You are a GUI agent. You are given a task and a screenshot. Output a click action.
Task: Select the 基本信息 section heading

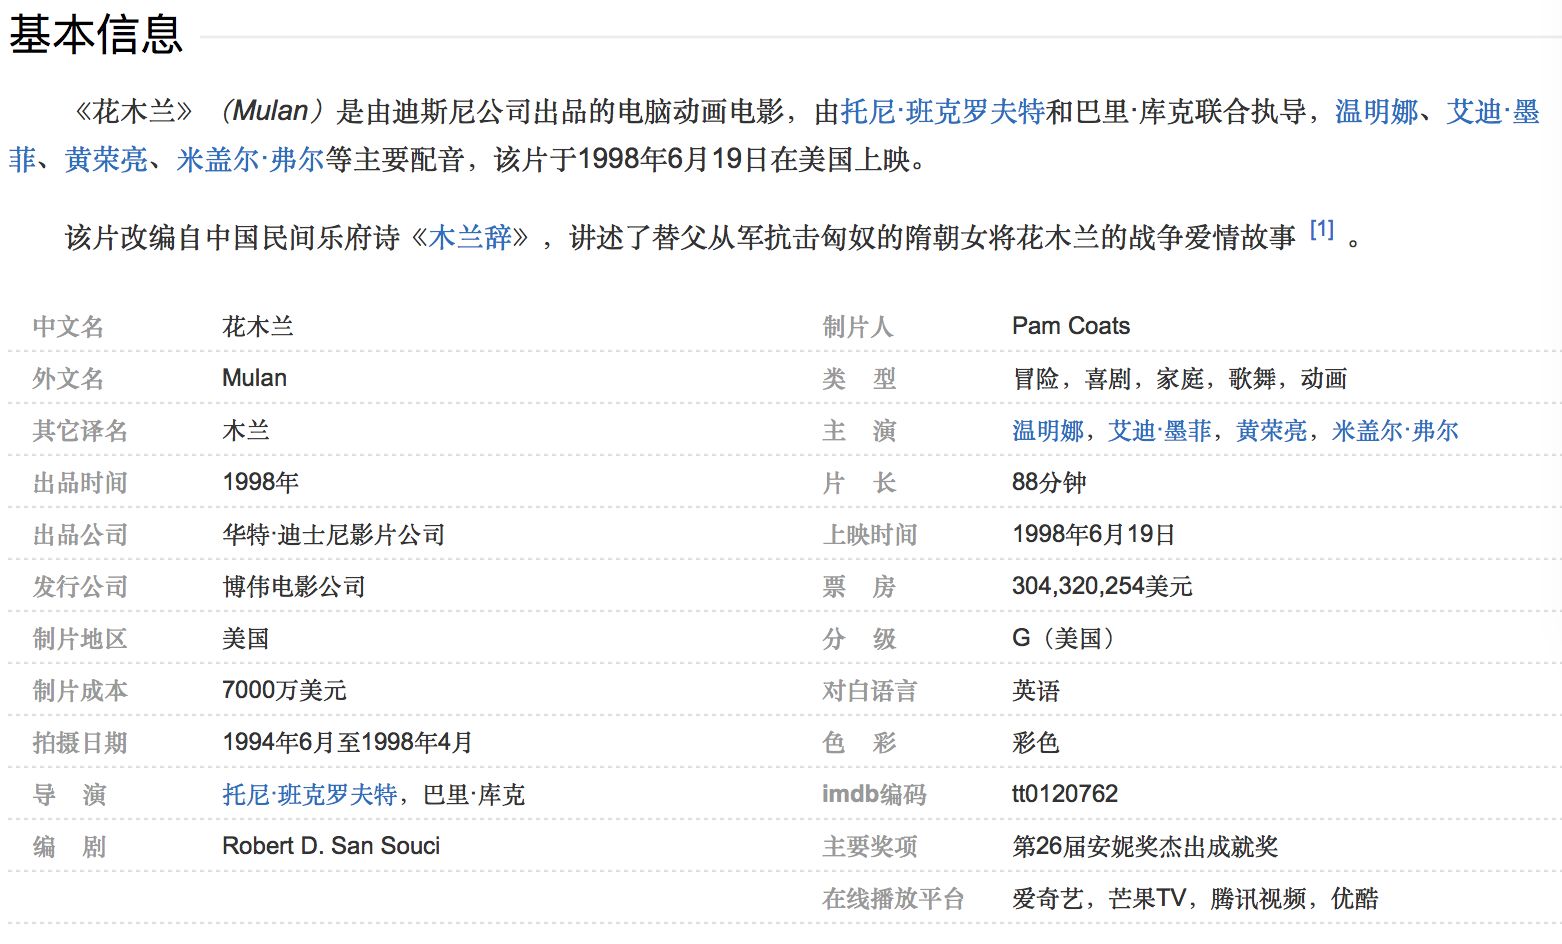pos(96,34)
